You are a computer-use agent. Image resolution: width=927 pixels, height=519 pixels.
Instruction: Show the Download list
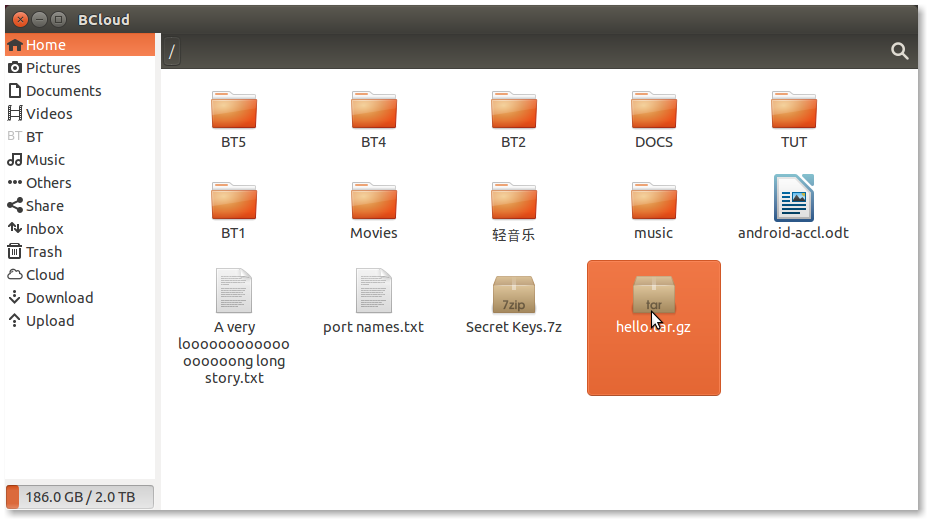point(80,299)
